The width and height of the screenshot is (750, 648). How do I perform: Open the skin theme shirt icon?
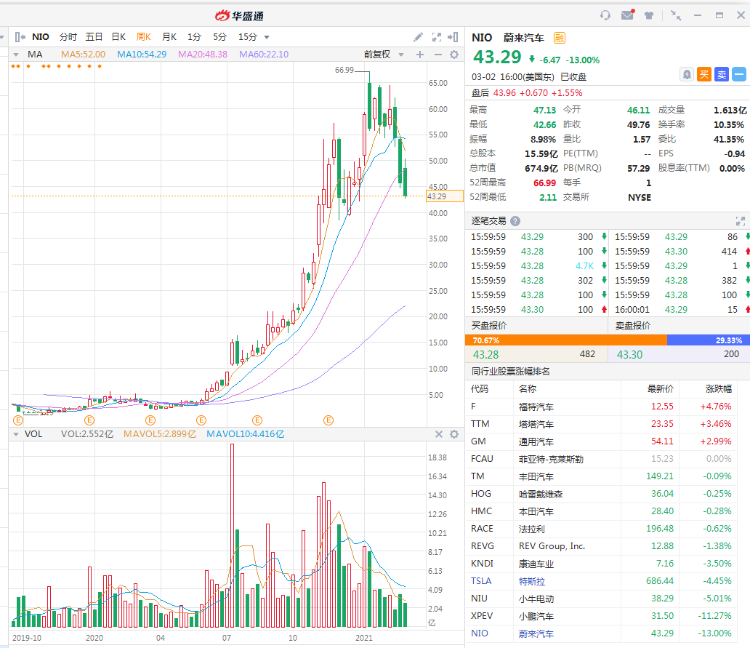pyautogui.click(x=649, y=15)
